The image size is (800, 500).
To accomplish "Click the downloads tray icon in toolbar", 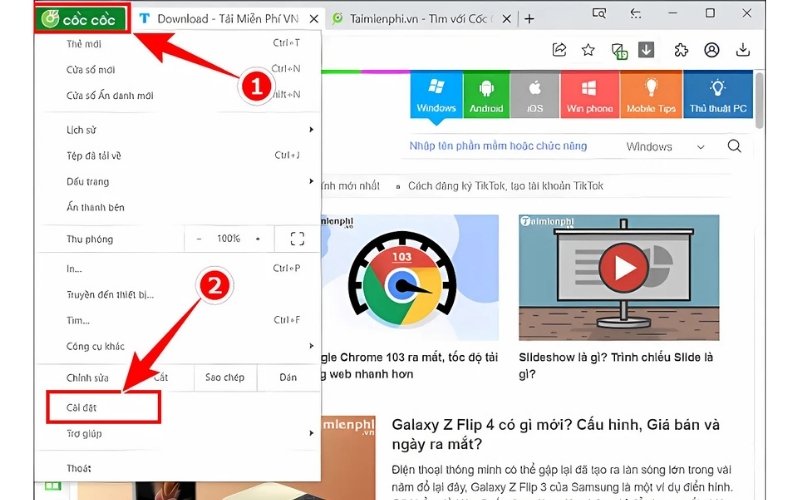I will (x=742, y=50).
